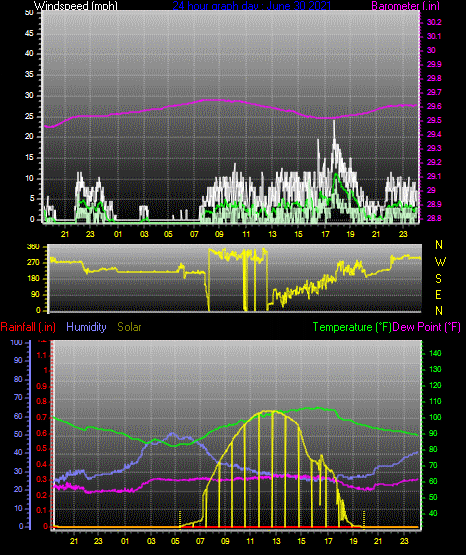The height and width of the screenshot is (555, 466).
Task: Click the 'S' compass direction label
Action: point(438,279)
